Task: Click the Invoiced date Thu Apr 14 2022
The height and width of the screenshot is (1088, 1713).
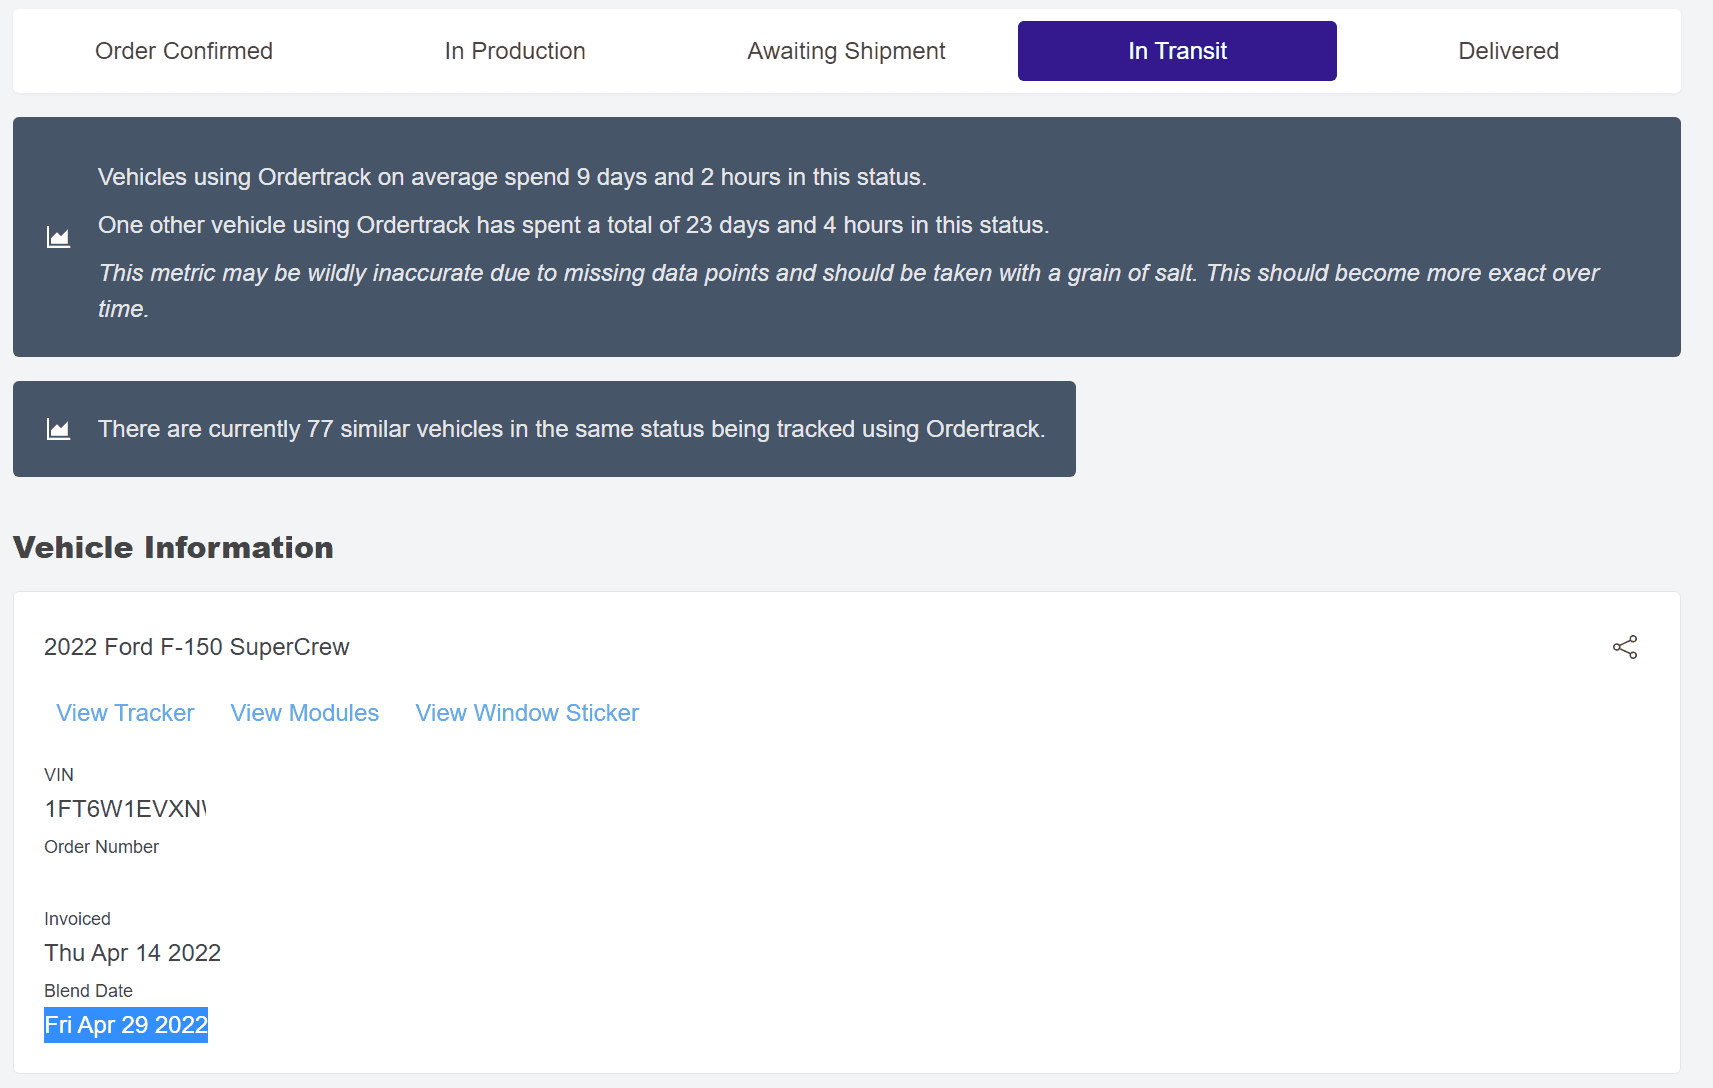Action: (132, 953)
